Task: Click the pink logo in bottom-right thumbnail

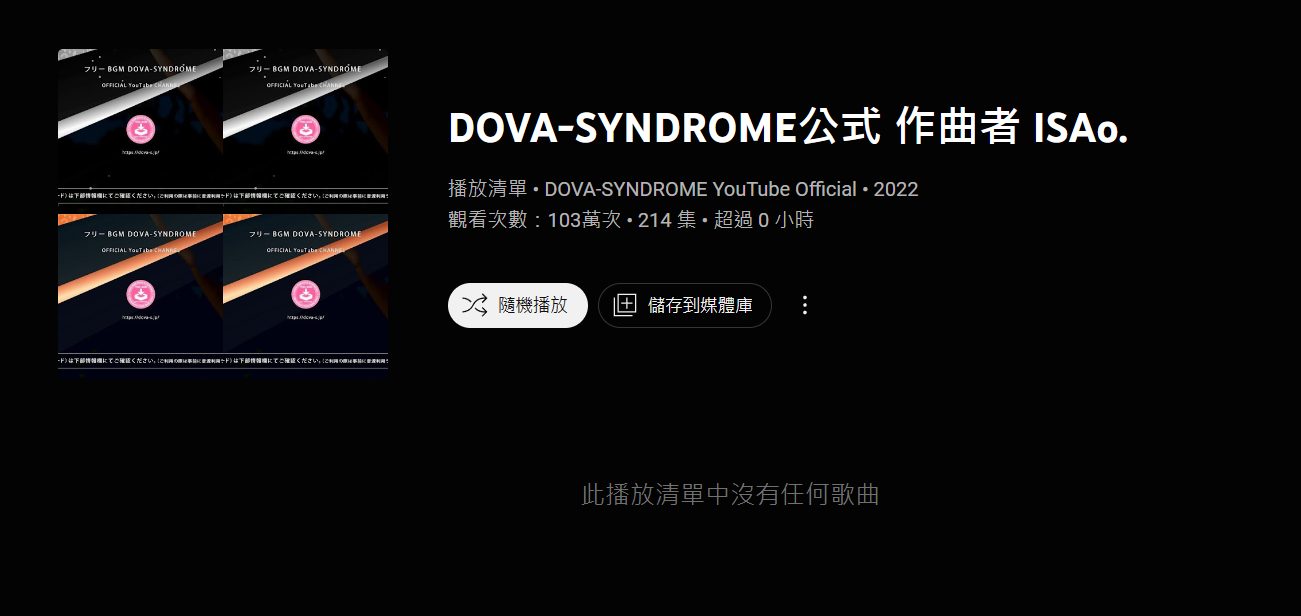Action: 306,293
